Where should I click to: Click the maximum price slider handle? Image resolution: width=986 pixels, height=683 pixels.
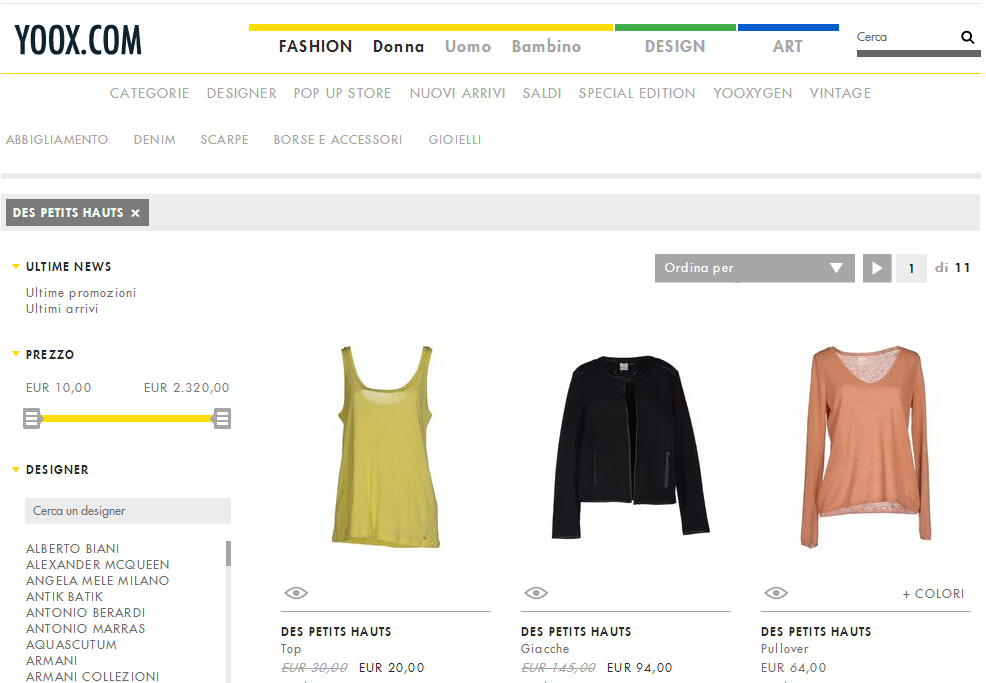222,418
